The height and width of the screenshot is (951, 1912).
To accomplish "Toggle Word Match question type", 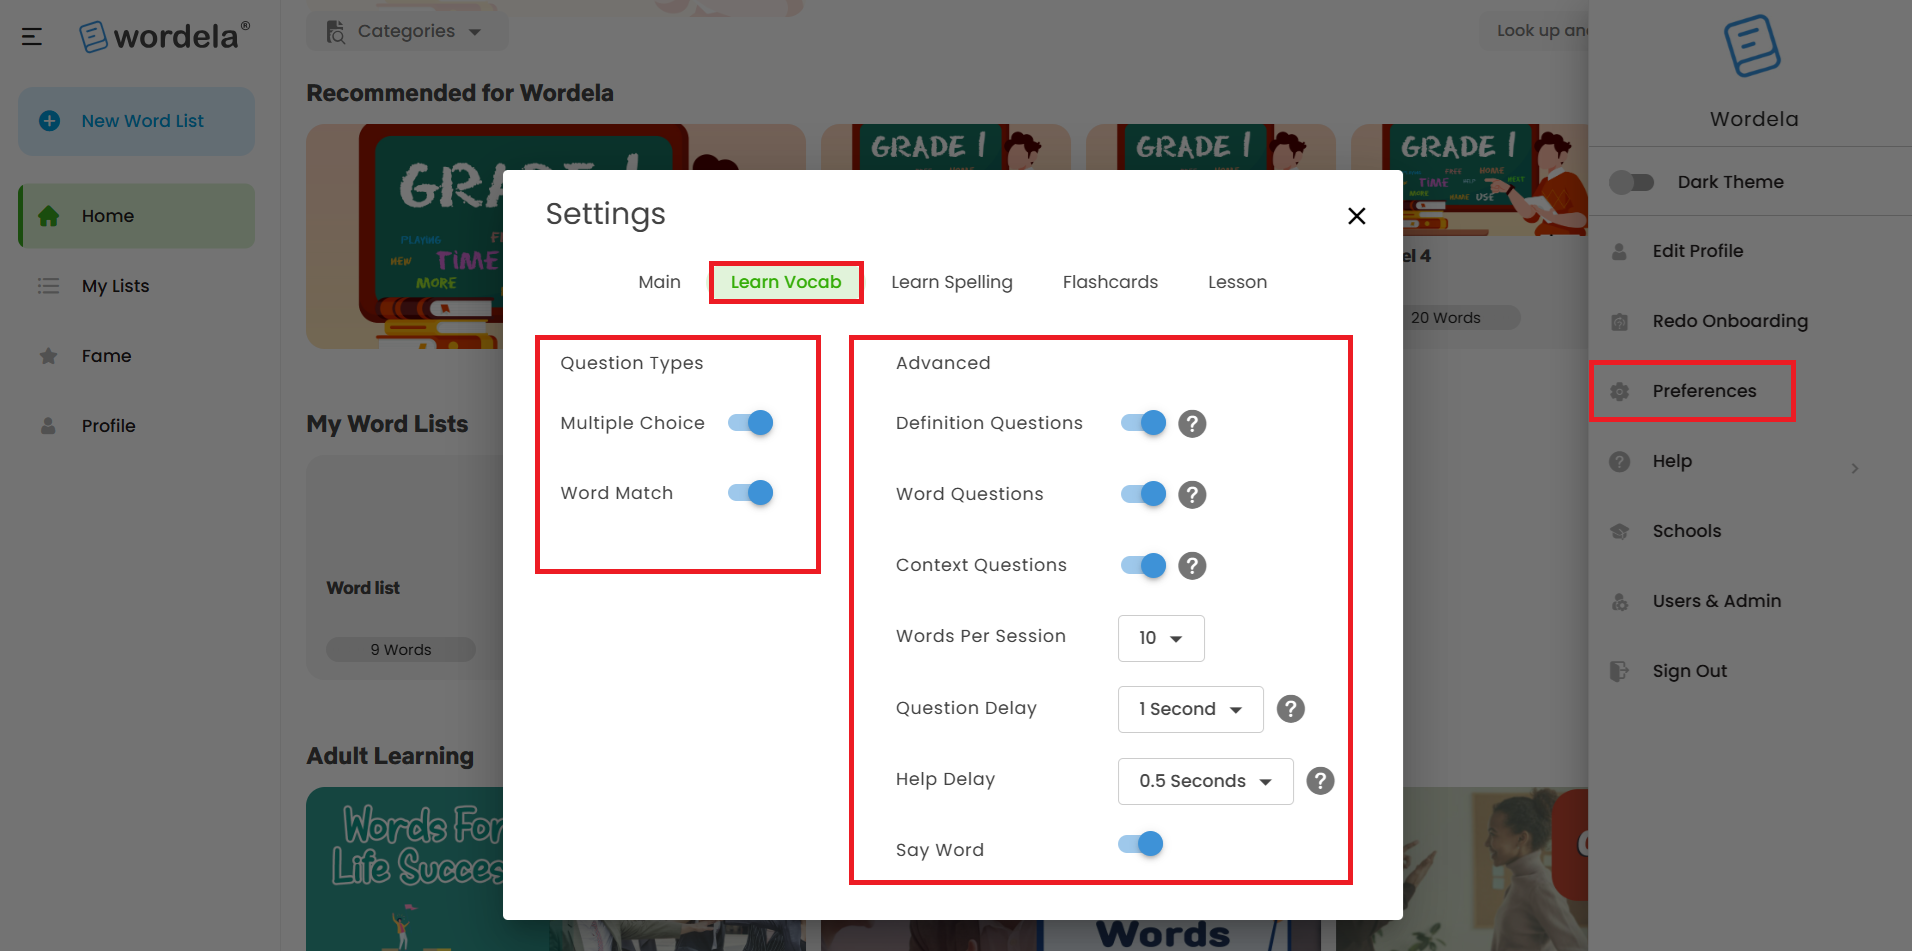I will click(x=751, y=493).
